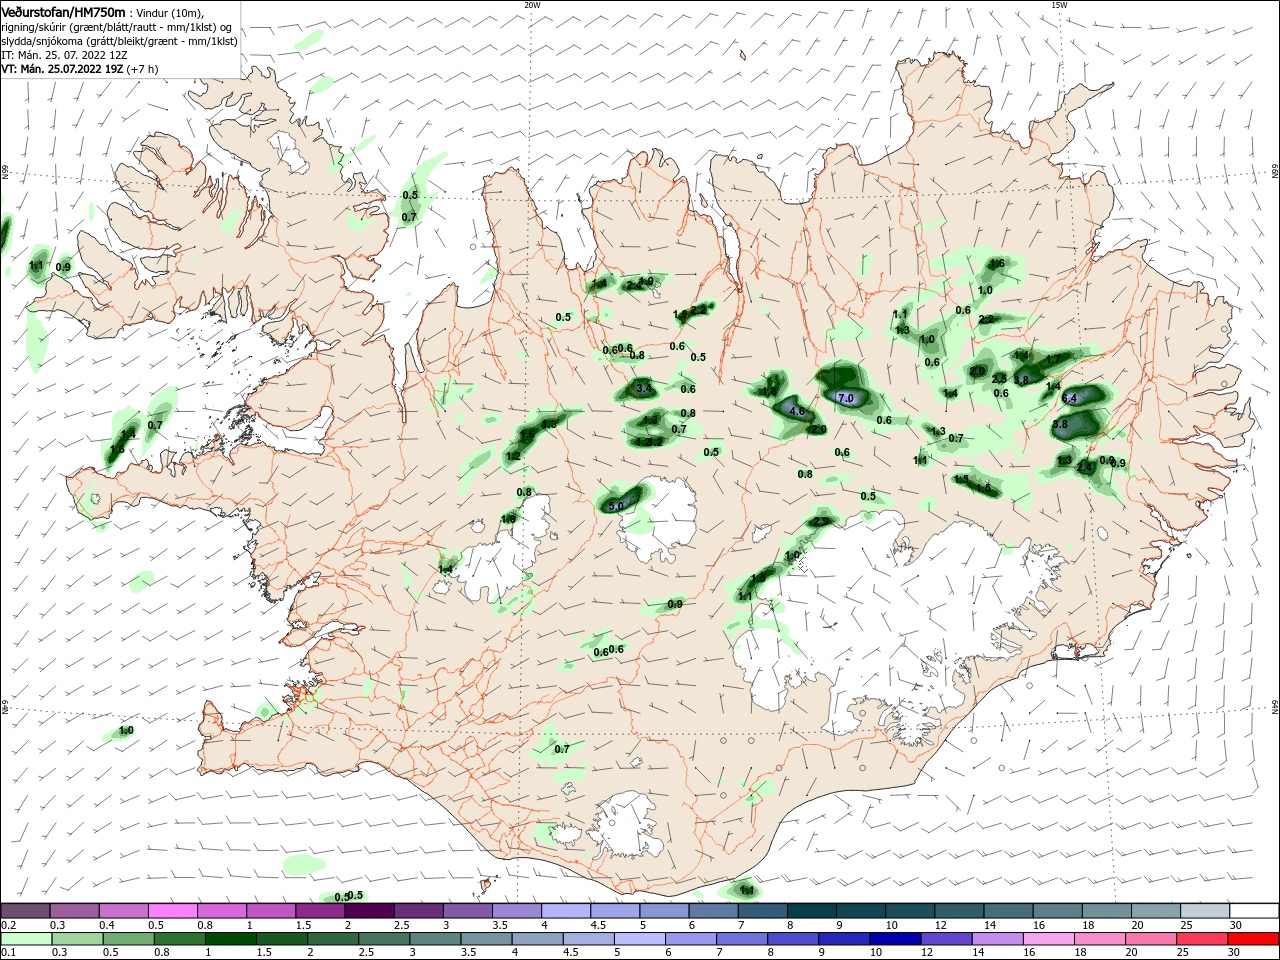The image size is (1280, 960).
Task: Choose the lavender swatch labeled 14 in the lower row
Action: tap(998, 940)
